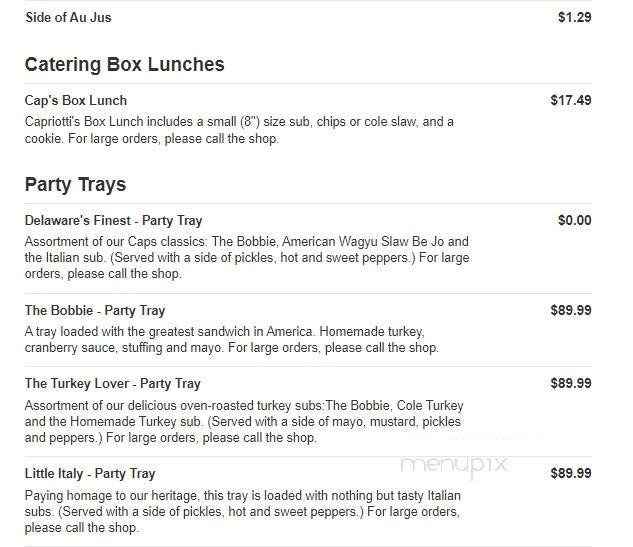Screen dimensions: 633x547
Task: Click the Cap's Box Lunch description text
Action: (x=239, y=130)
